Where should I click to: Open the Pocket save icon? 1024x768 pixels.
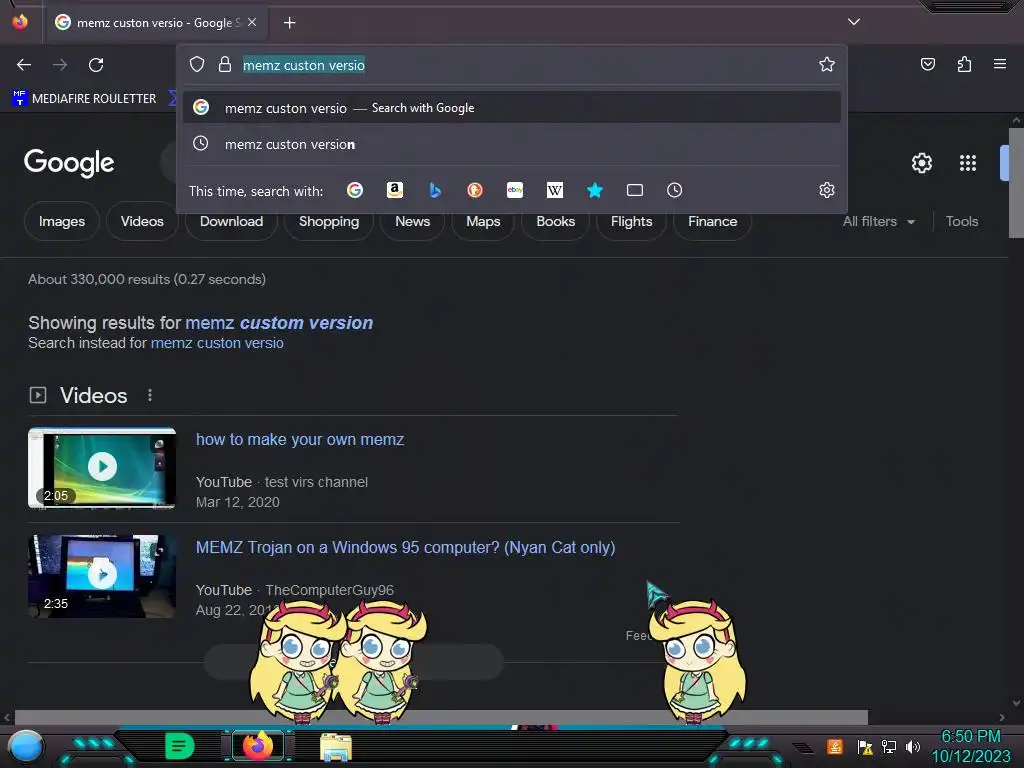pyautogui.click(x=928, y=64)
